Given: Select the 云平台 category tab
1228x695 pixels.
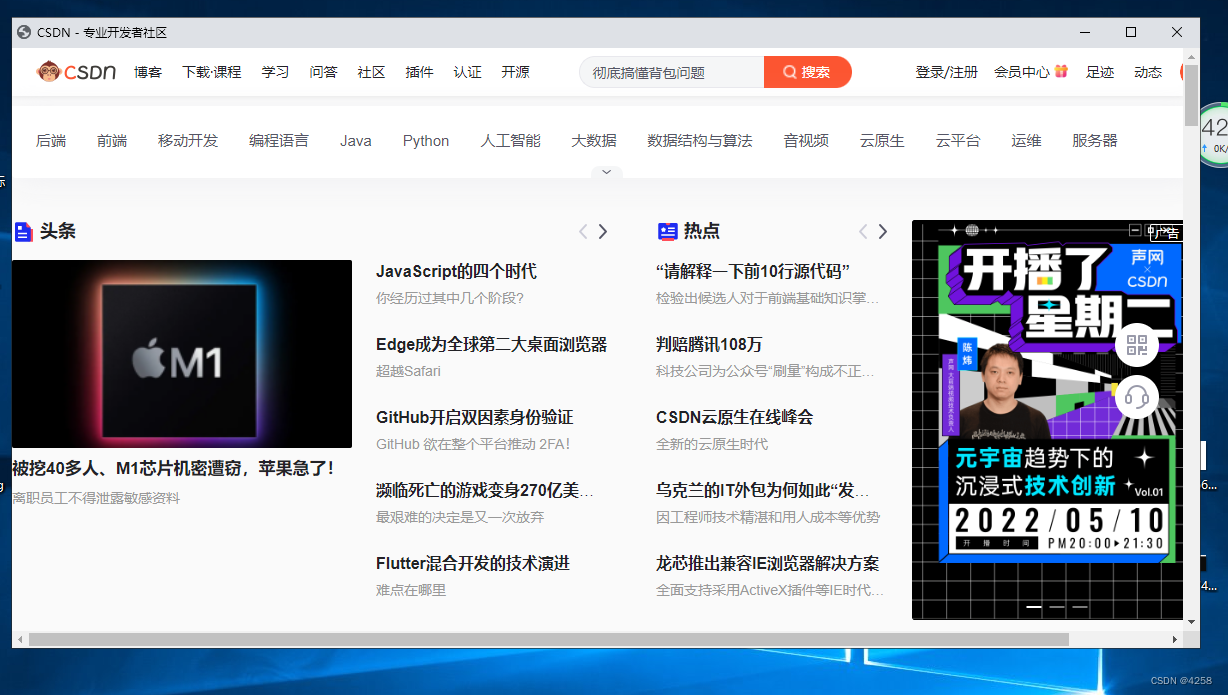Looking at the screenshot, I should [958, 141].
